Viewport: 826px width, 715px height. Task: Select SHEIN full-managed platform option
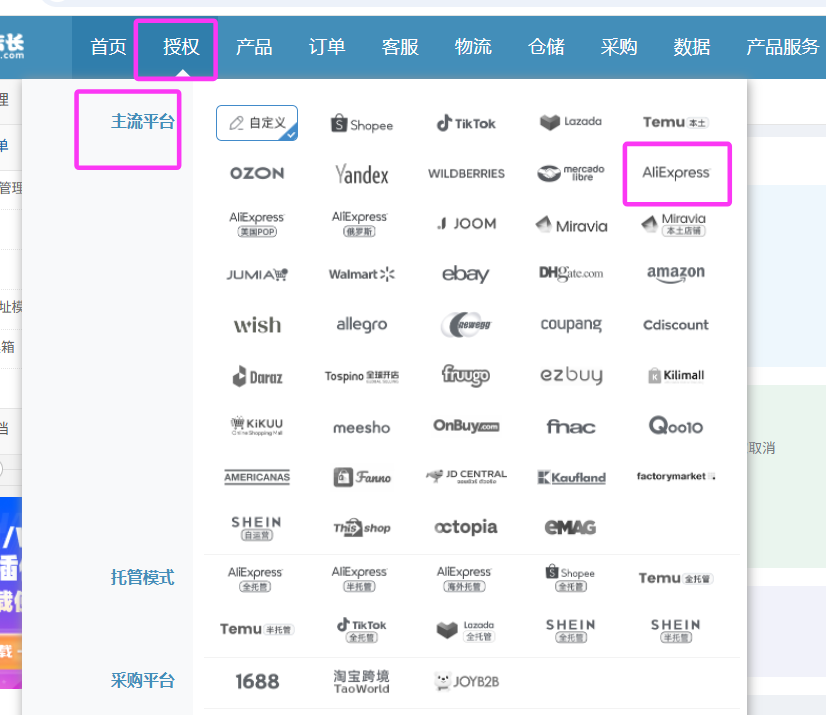(x=570, y=630)
